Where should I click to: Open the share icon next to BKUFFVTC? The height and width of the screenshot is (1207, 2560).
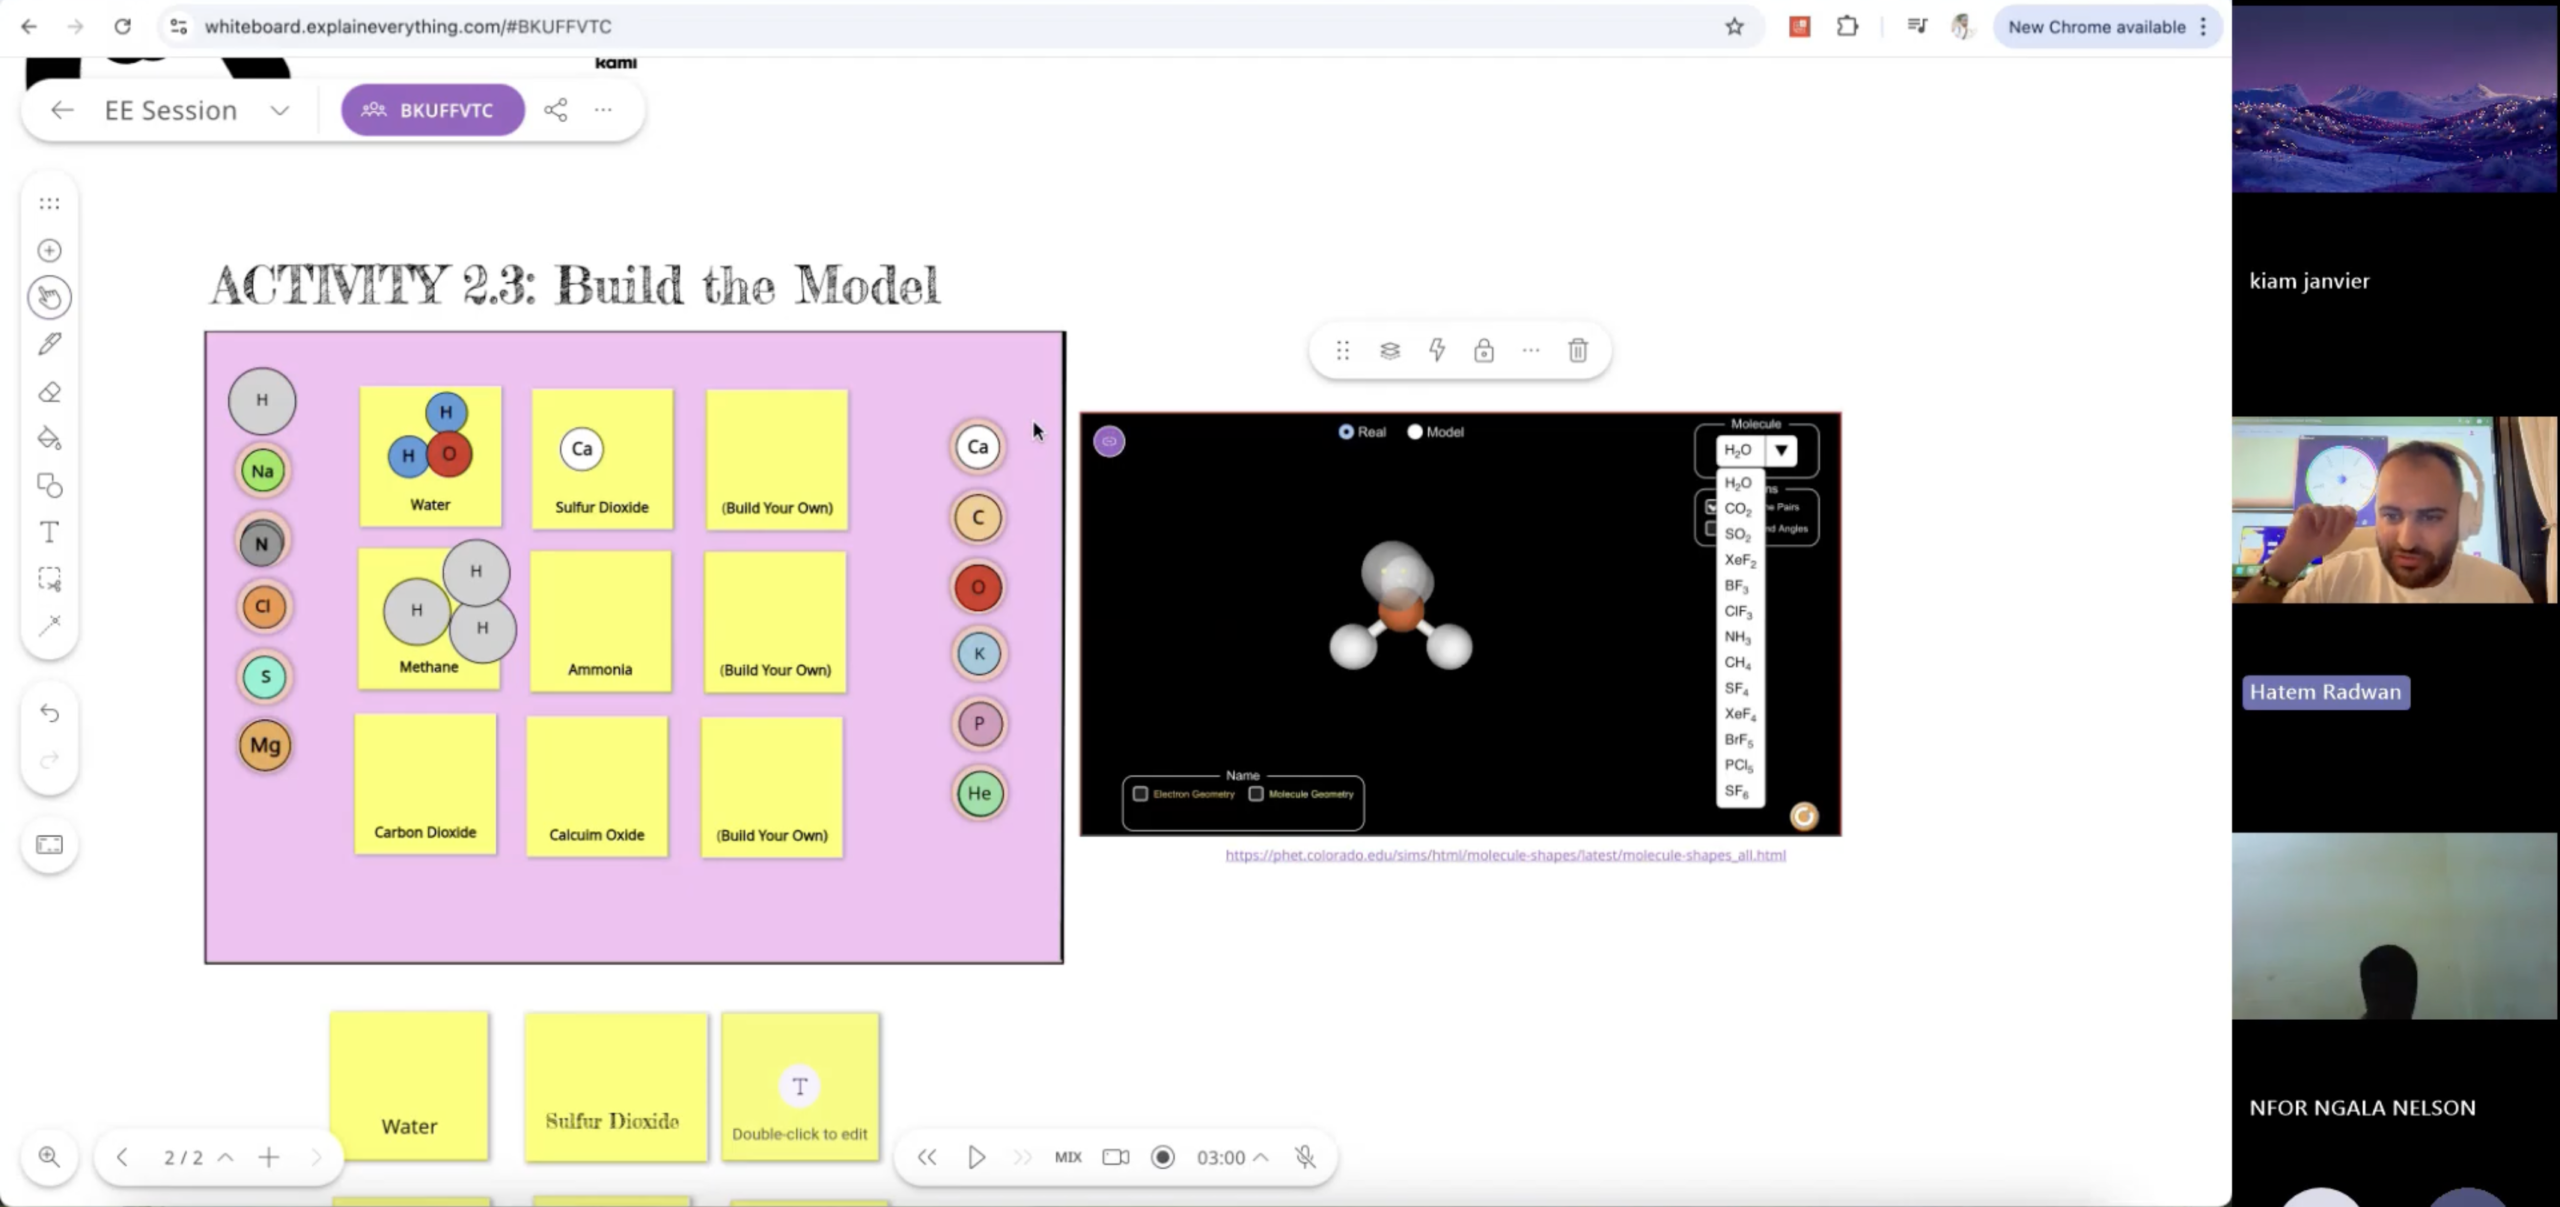coord(556,110)
